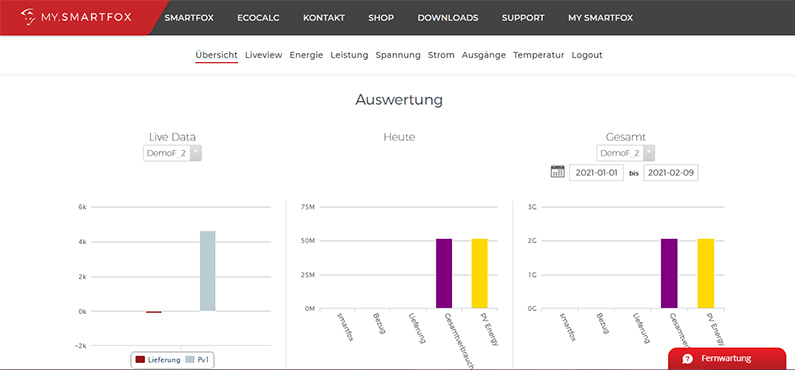
Task: Open the calendar date picker icon
Action: (558, 171)
